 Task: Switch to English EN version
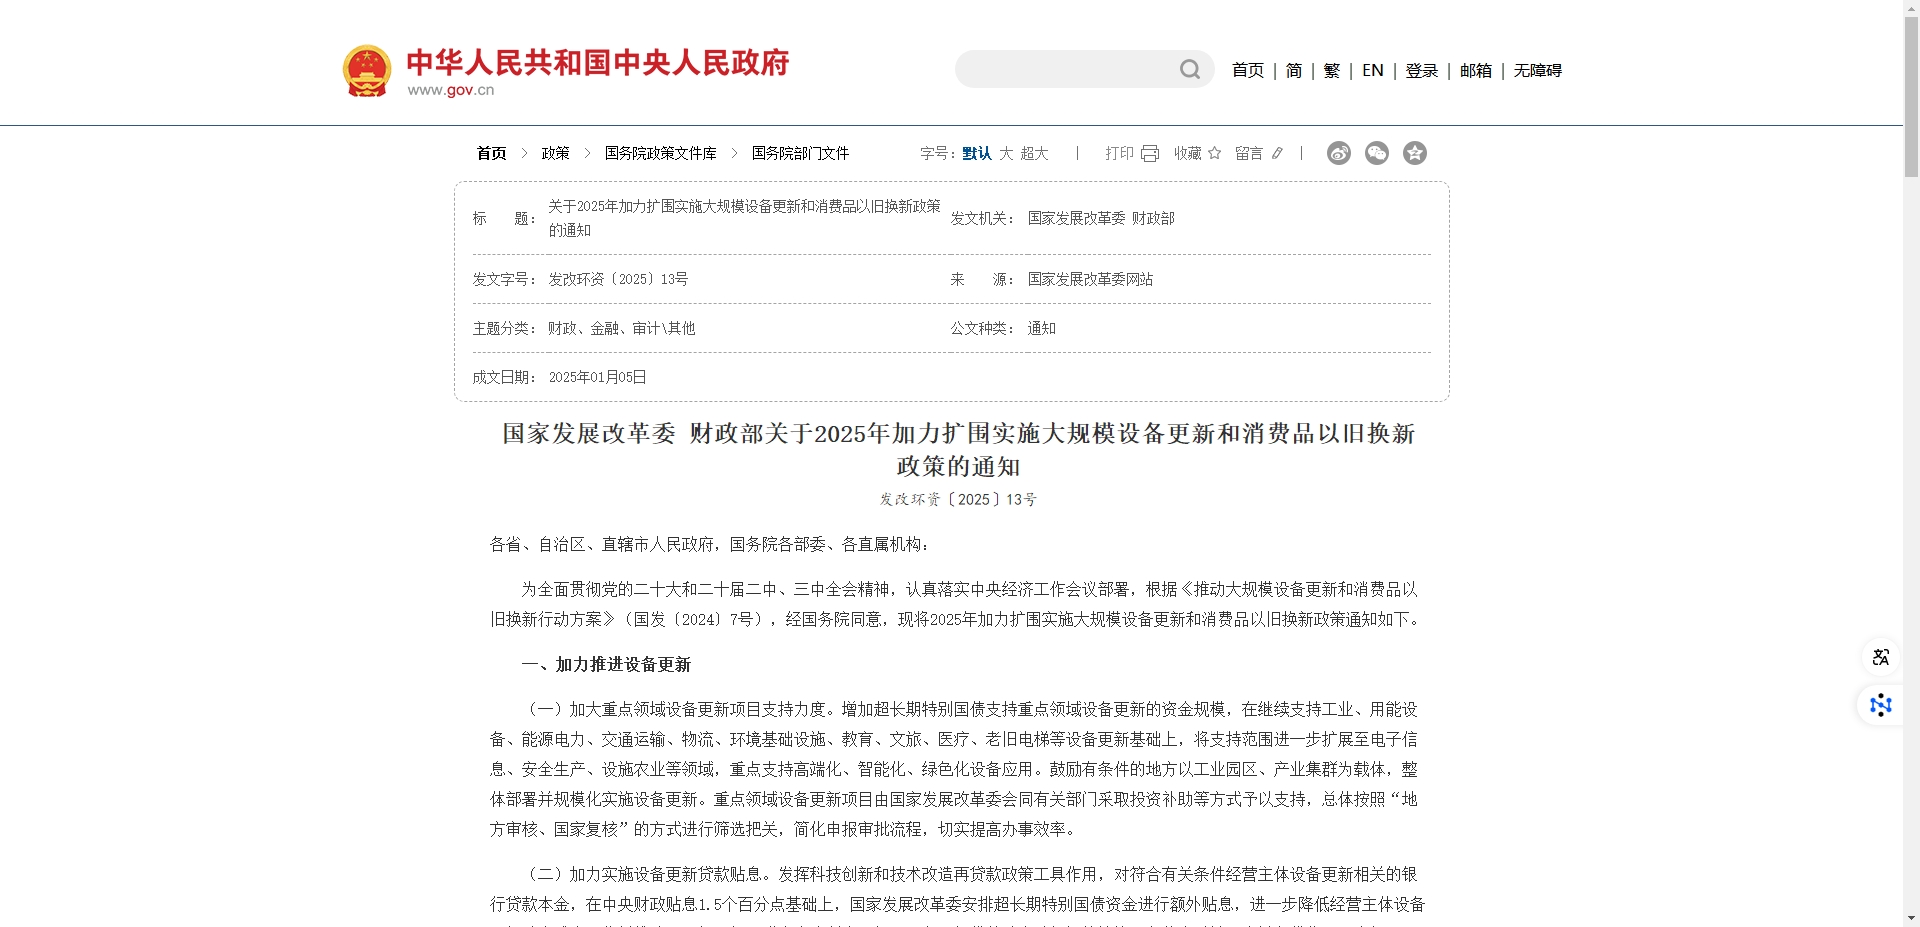[1373, 70]
